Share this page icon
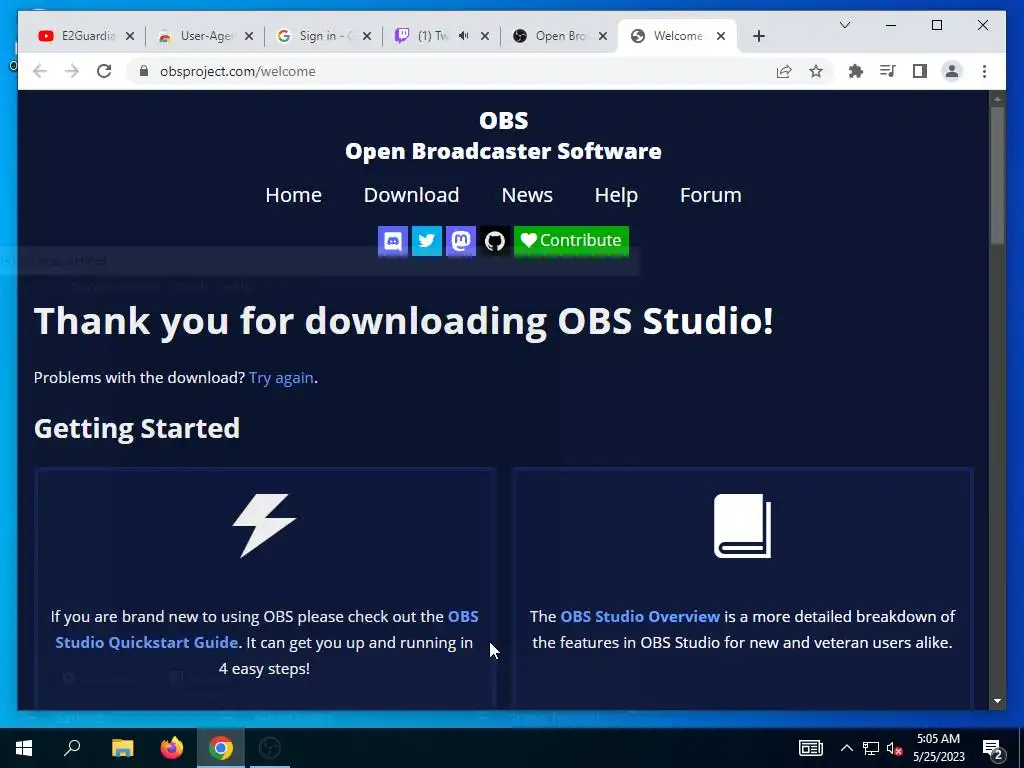 (x=784, y=71)
